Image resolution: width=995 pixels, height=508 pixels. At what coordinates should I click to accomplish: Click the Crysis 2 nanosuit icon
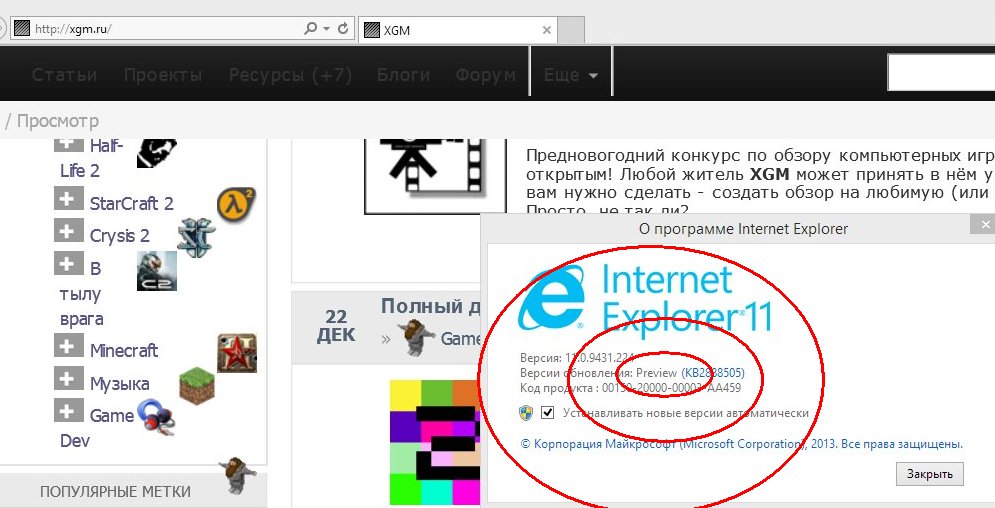click(157, 271)
